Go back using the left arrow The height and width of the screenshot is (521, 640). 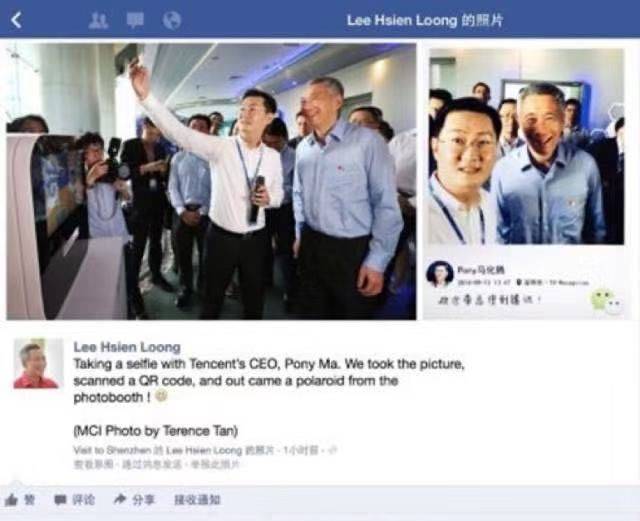(16, 20)
